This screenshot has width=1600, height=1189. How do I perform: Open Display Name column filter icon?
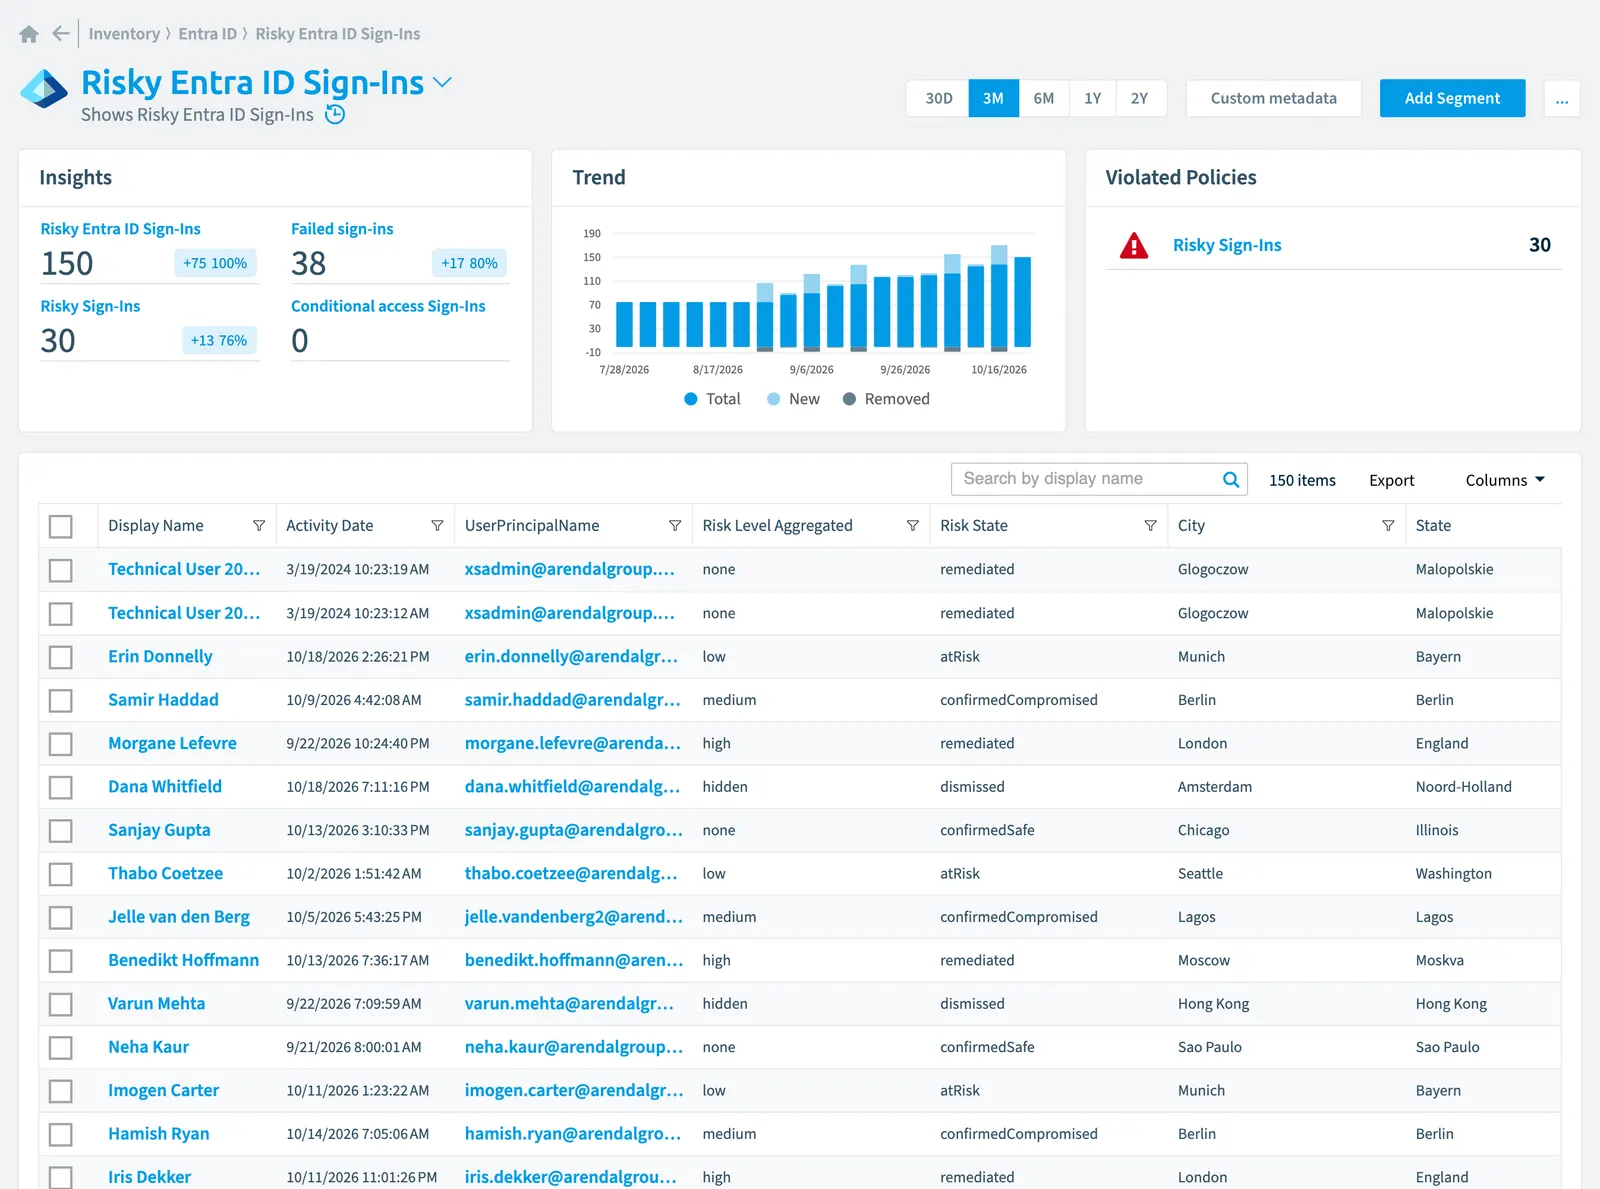point(259,526)
